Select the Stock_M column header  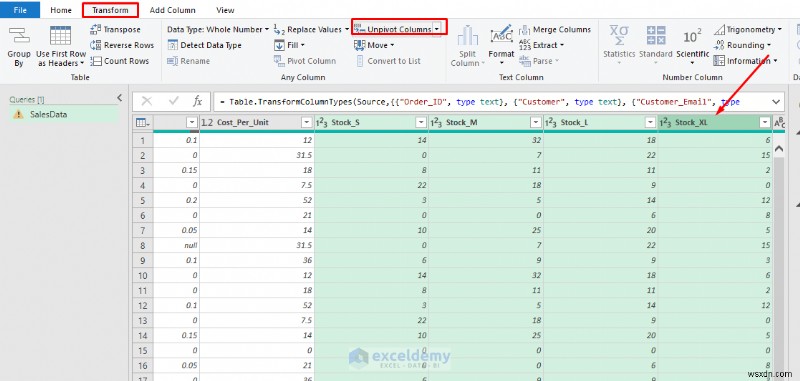coord(486,122)
